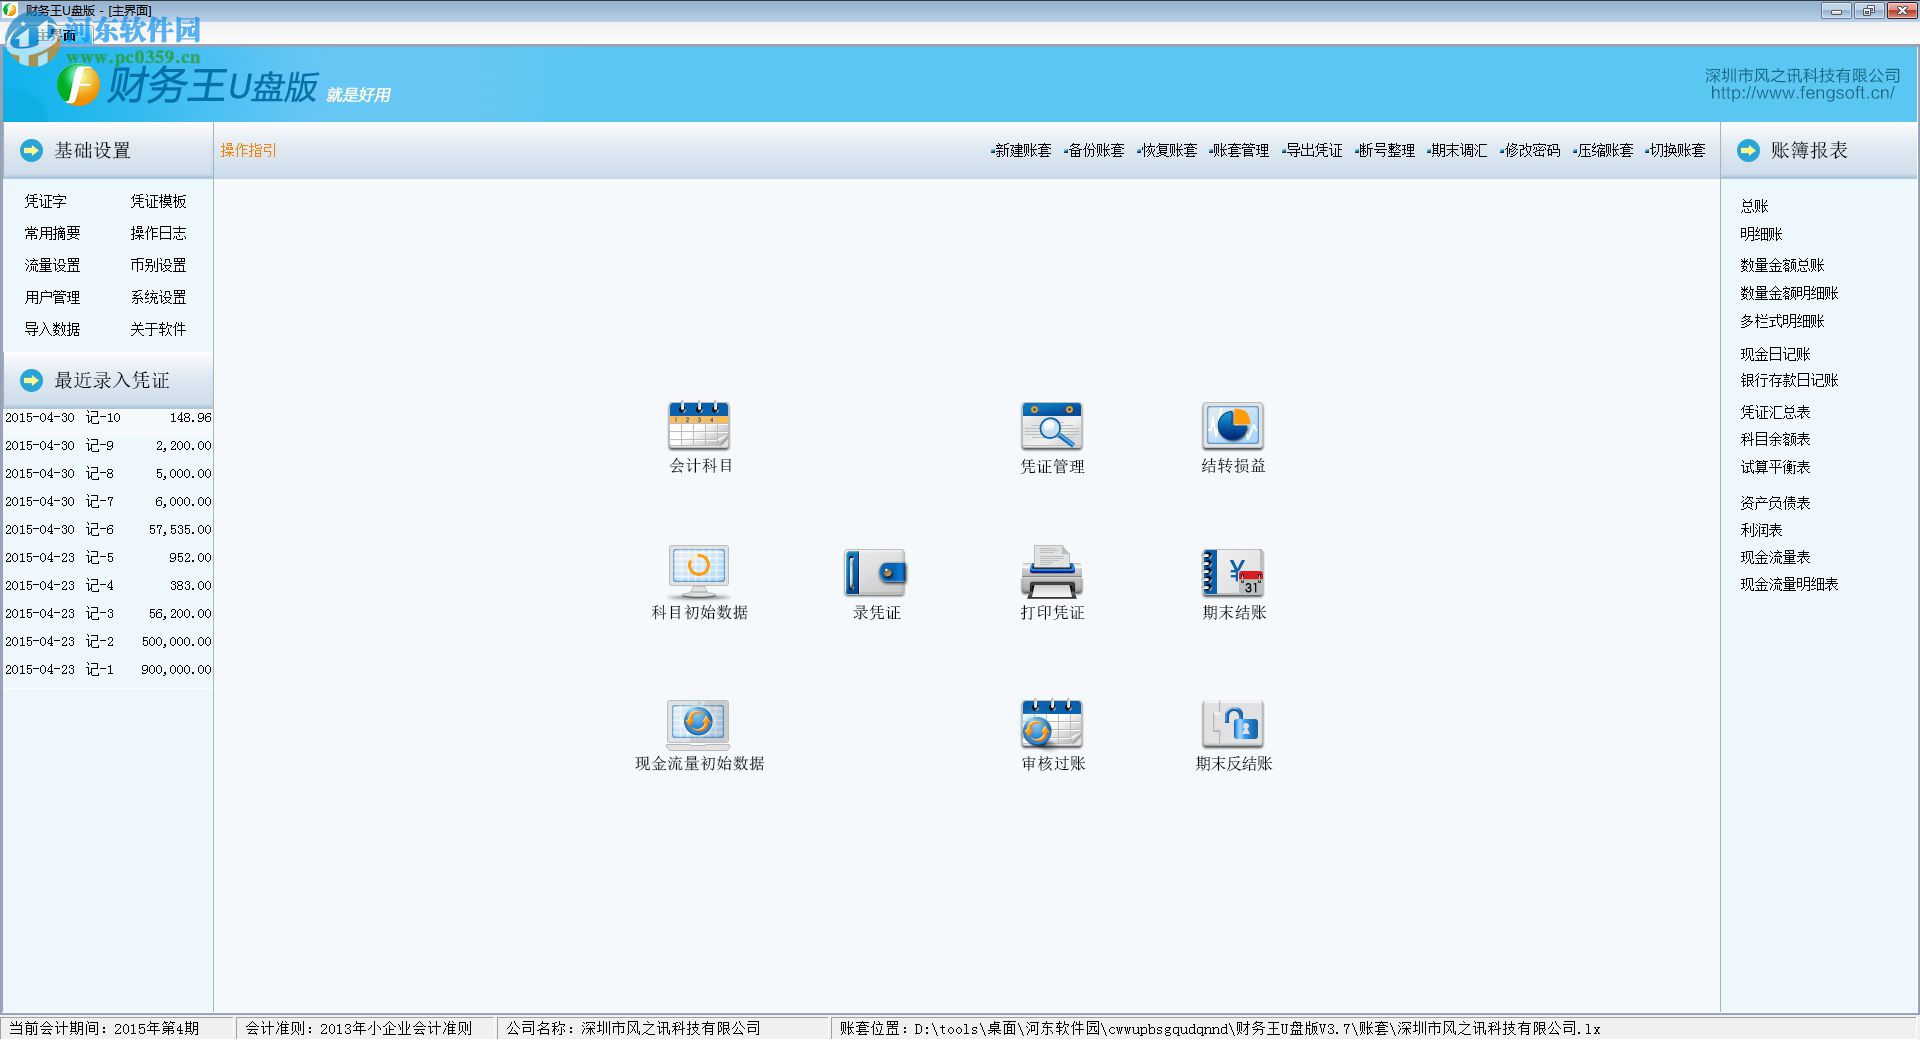The image size is (1920, 1040).
Task: Open 现金流量初始数据 laptop icon
Action: [x=698, y=724]
